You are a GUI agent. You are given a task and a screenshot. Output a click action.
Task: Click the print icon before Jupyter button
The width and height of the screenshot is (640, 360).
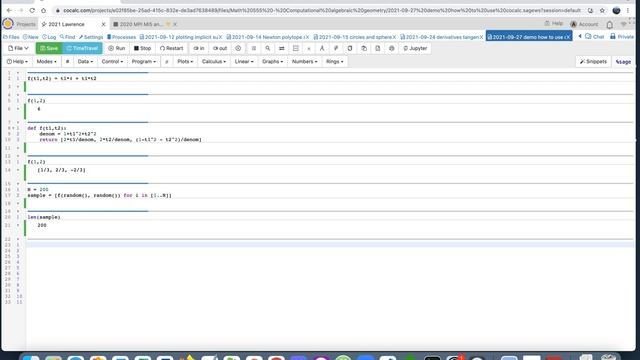click(392, 48)
